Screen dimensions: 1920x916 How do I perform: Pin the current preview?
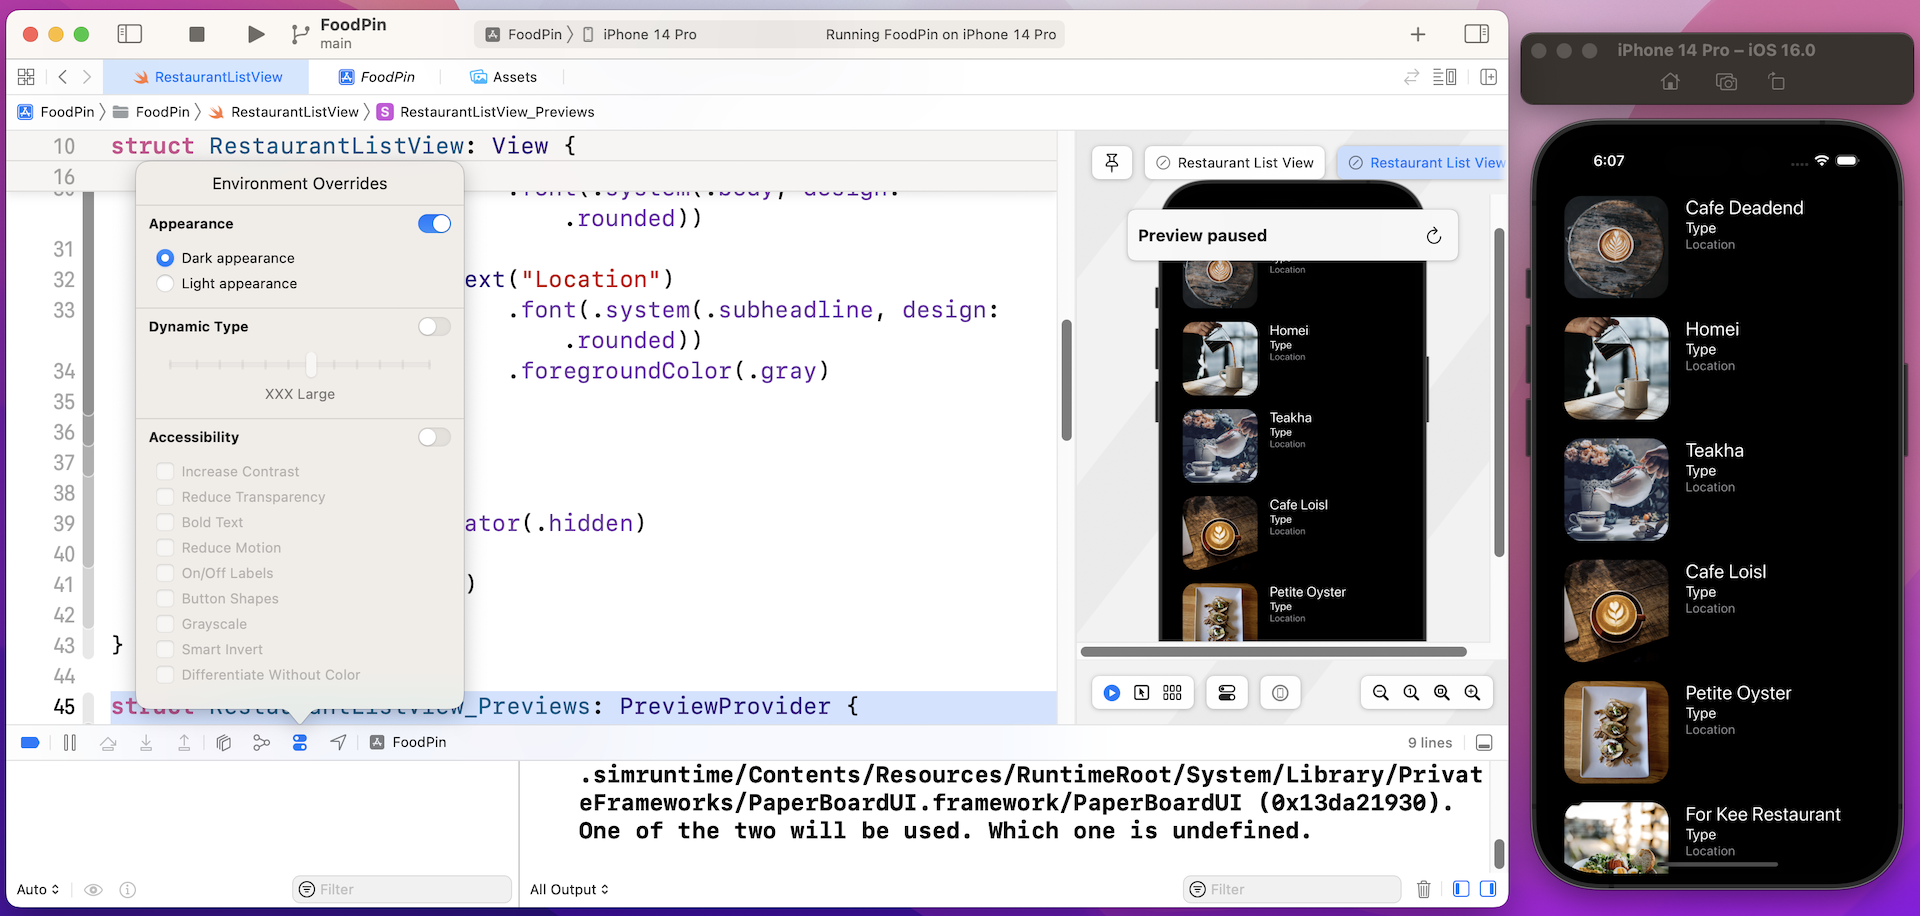pyautogui.click(x=1112, y=162)
